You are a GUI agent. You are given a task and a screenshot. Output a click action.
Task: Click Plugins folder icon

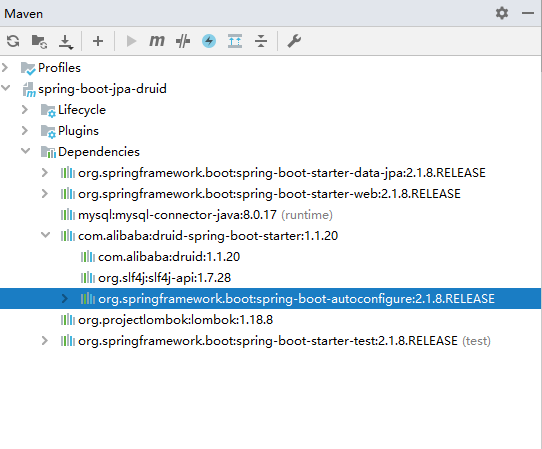coord(48,132)
